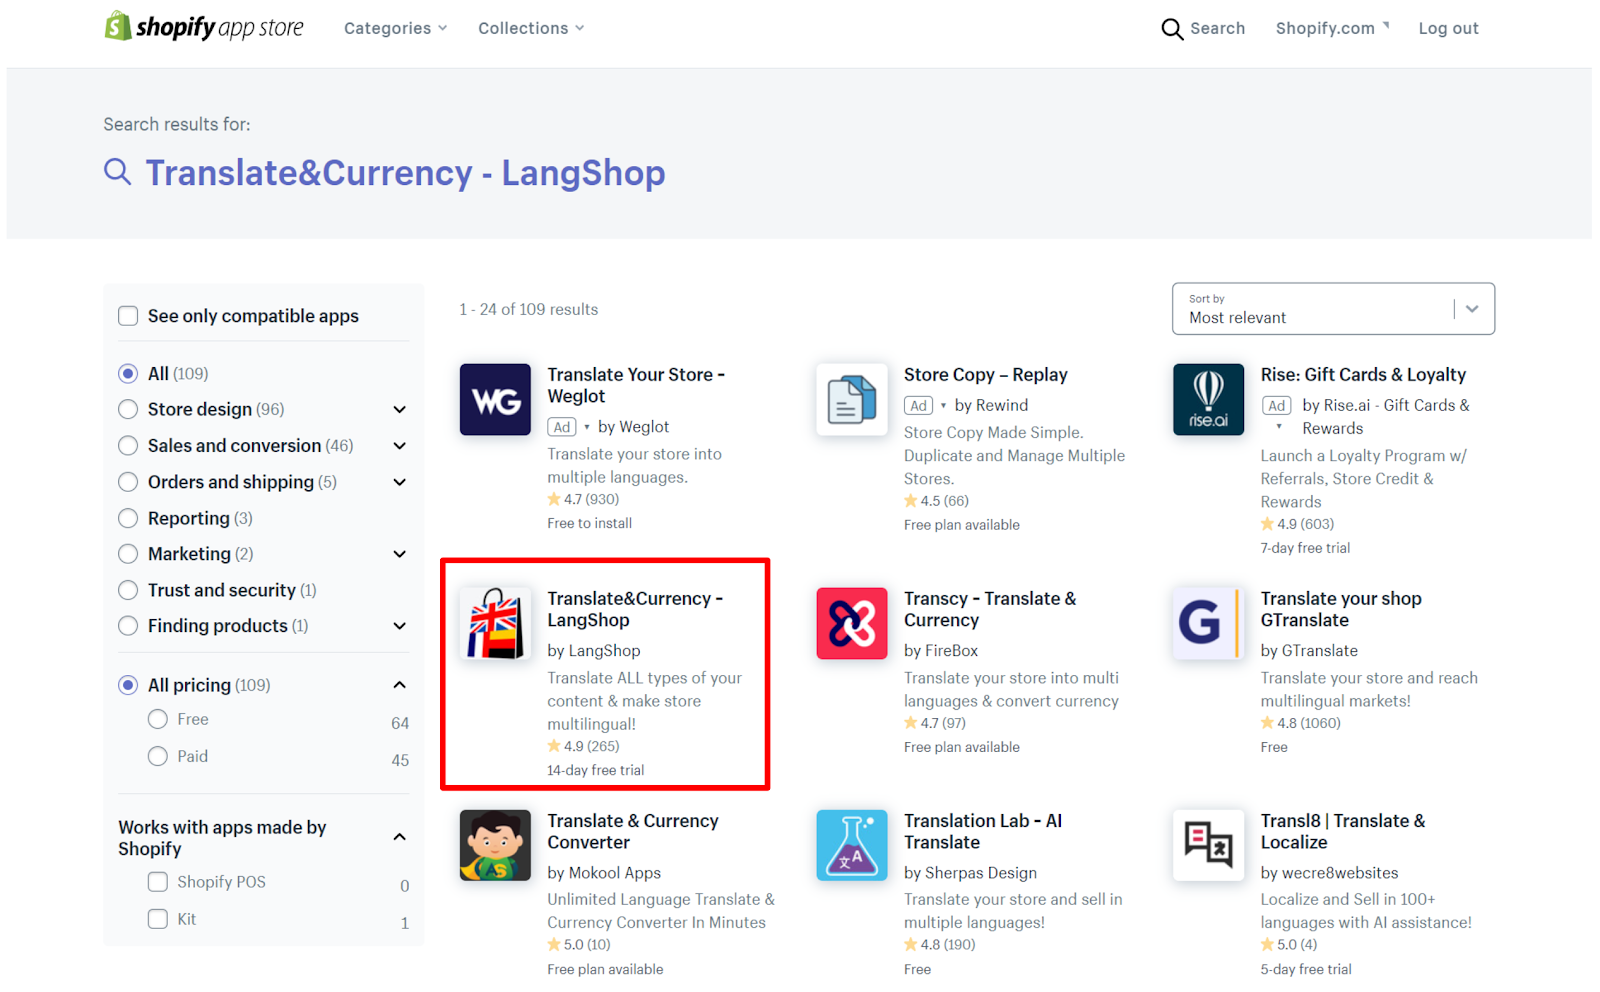Click the Ad badge on Rise listing

tap(1275, 405)
